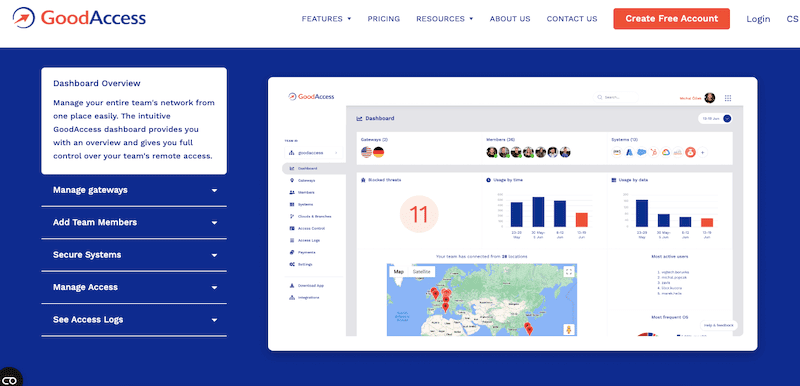Open the Pricing page
Screen dimensions: 800x386
tap(384, 19)
